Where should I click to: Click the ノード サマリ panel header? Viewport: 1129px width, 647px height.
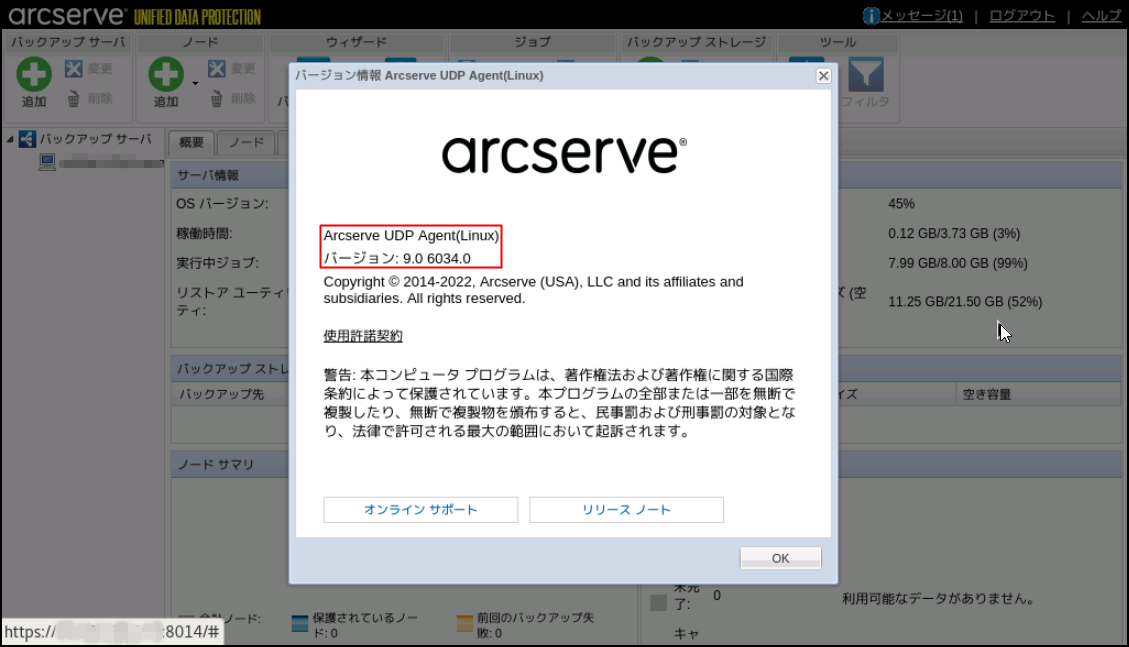tap(216, 465)
